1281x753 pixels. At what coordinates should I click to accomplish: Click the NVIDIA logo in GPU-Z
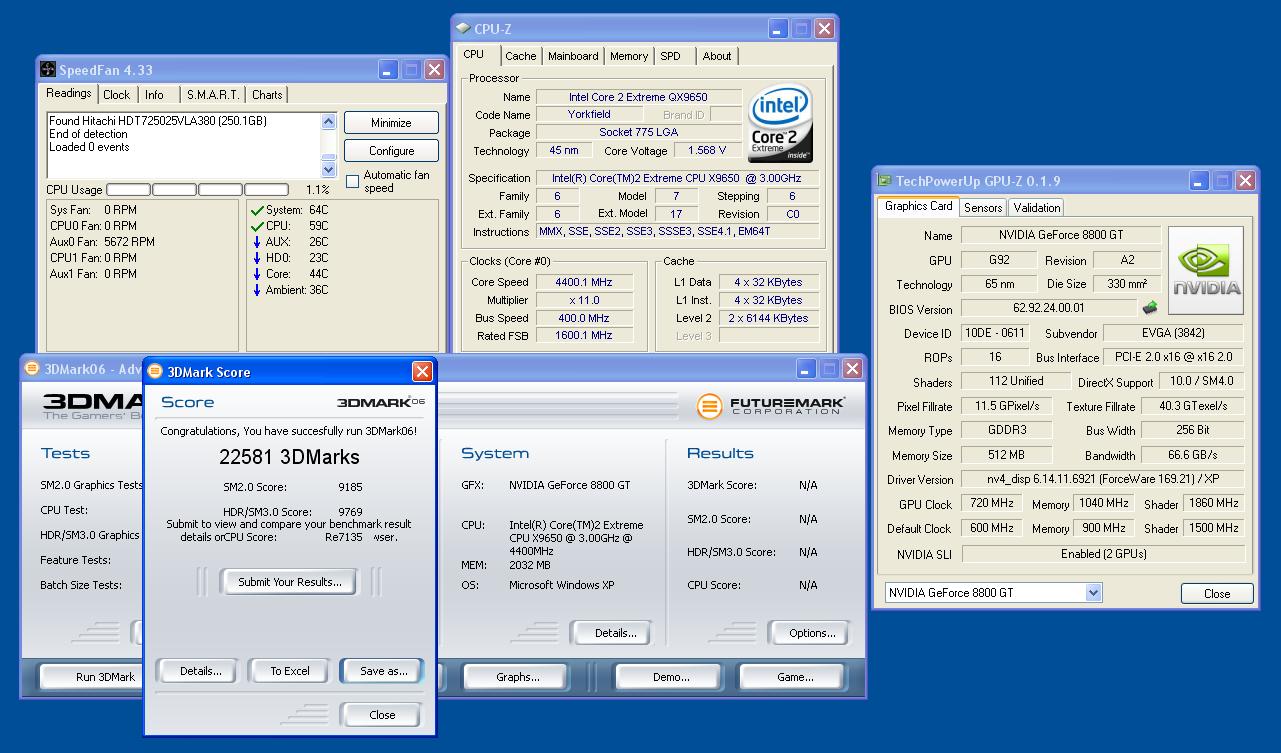(x=1205, y=270)
